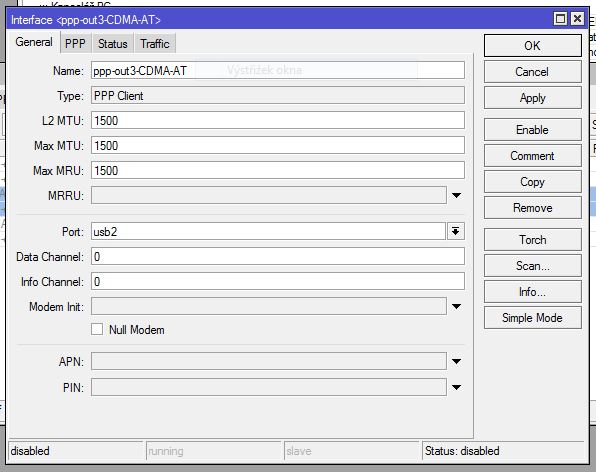
Task: Switch to Simple Mode
Action: coord(533,318)
